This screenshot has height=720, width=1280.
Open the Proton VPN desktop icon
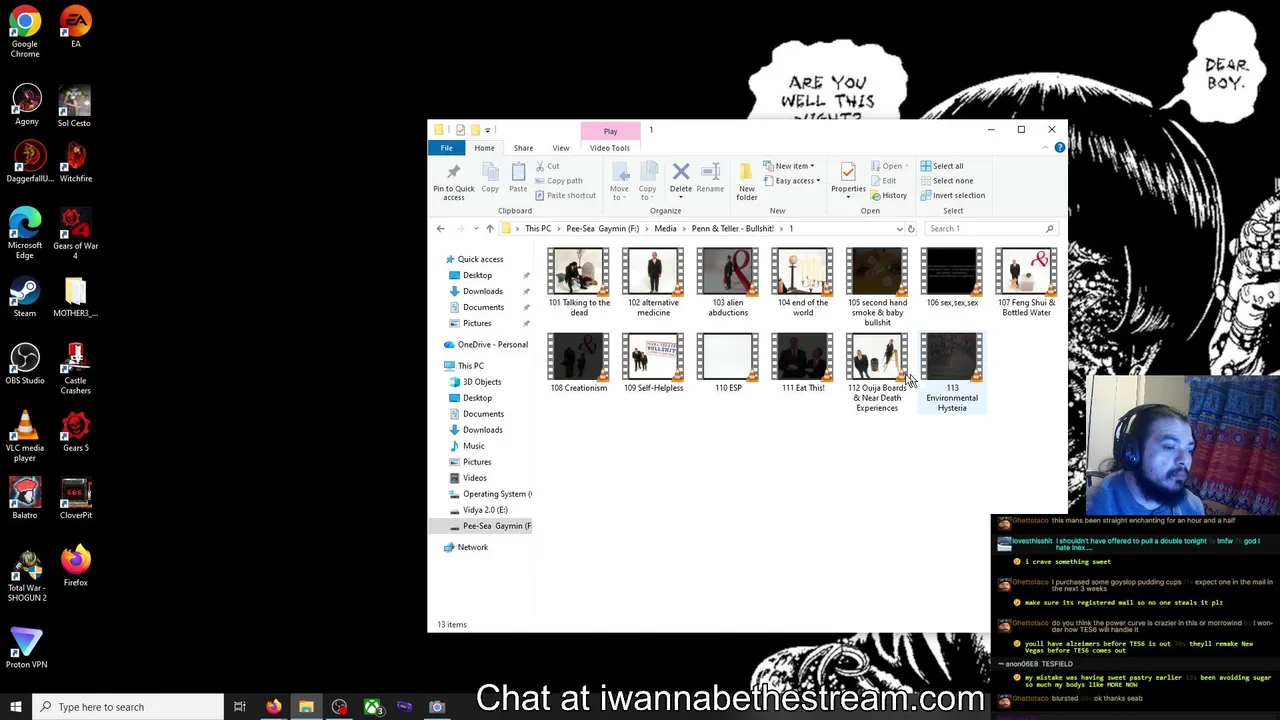pyautogui.click(x=26, y=648)
